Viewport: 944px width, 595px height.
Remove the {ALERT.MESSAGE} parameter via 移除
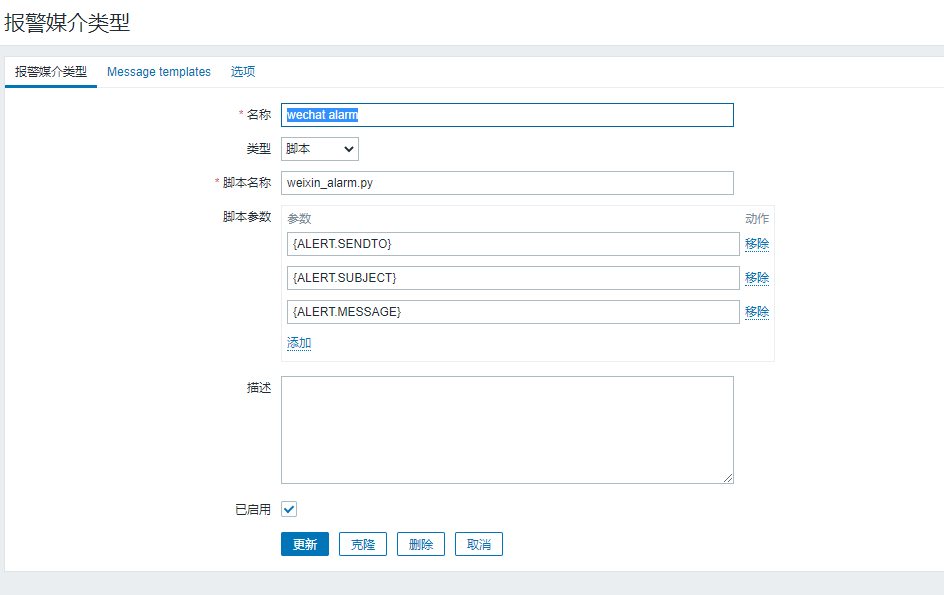tap(757, 312)
